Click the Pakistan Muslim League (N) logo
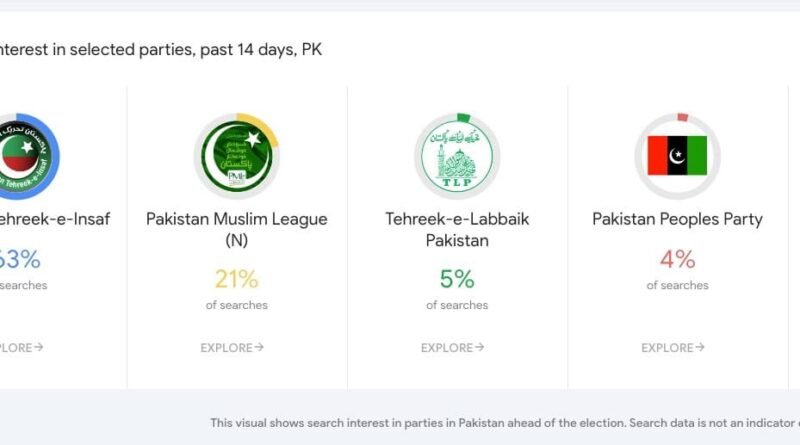The width and height of the screenshot is (800, 445). click(x=237, y=156)
